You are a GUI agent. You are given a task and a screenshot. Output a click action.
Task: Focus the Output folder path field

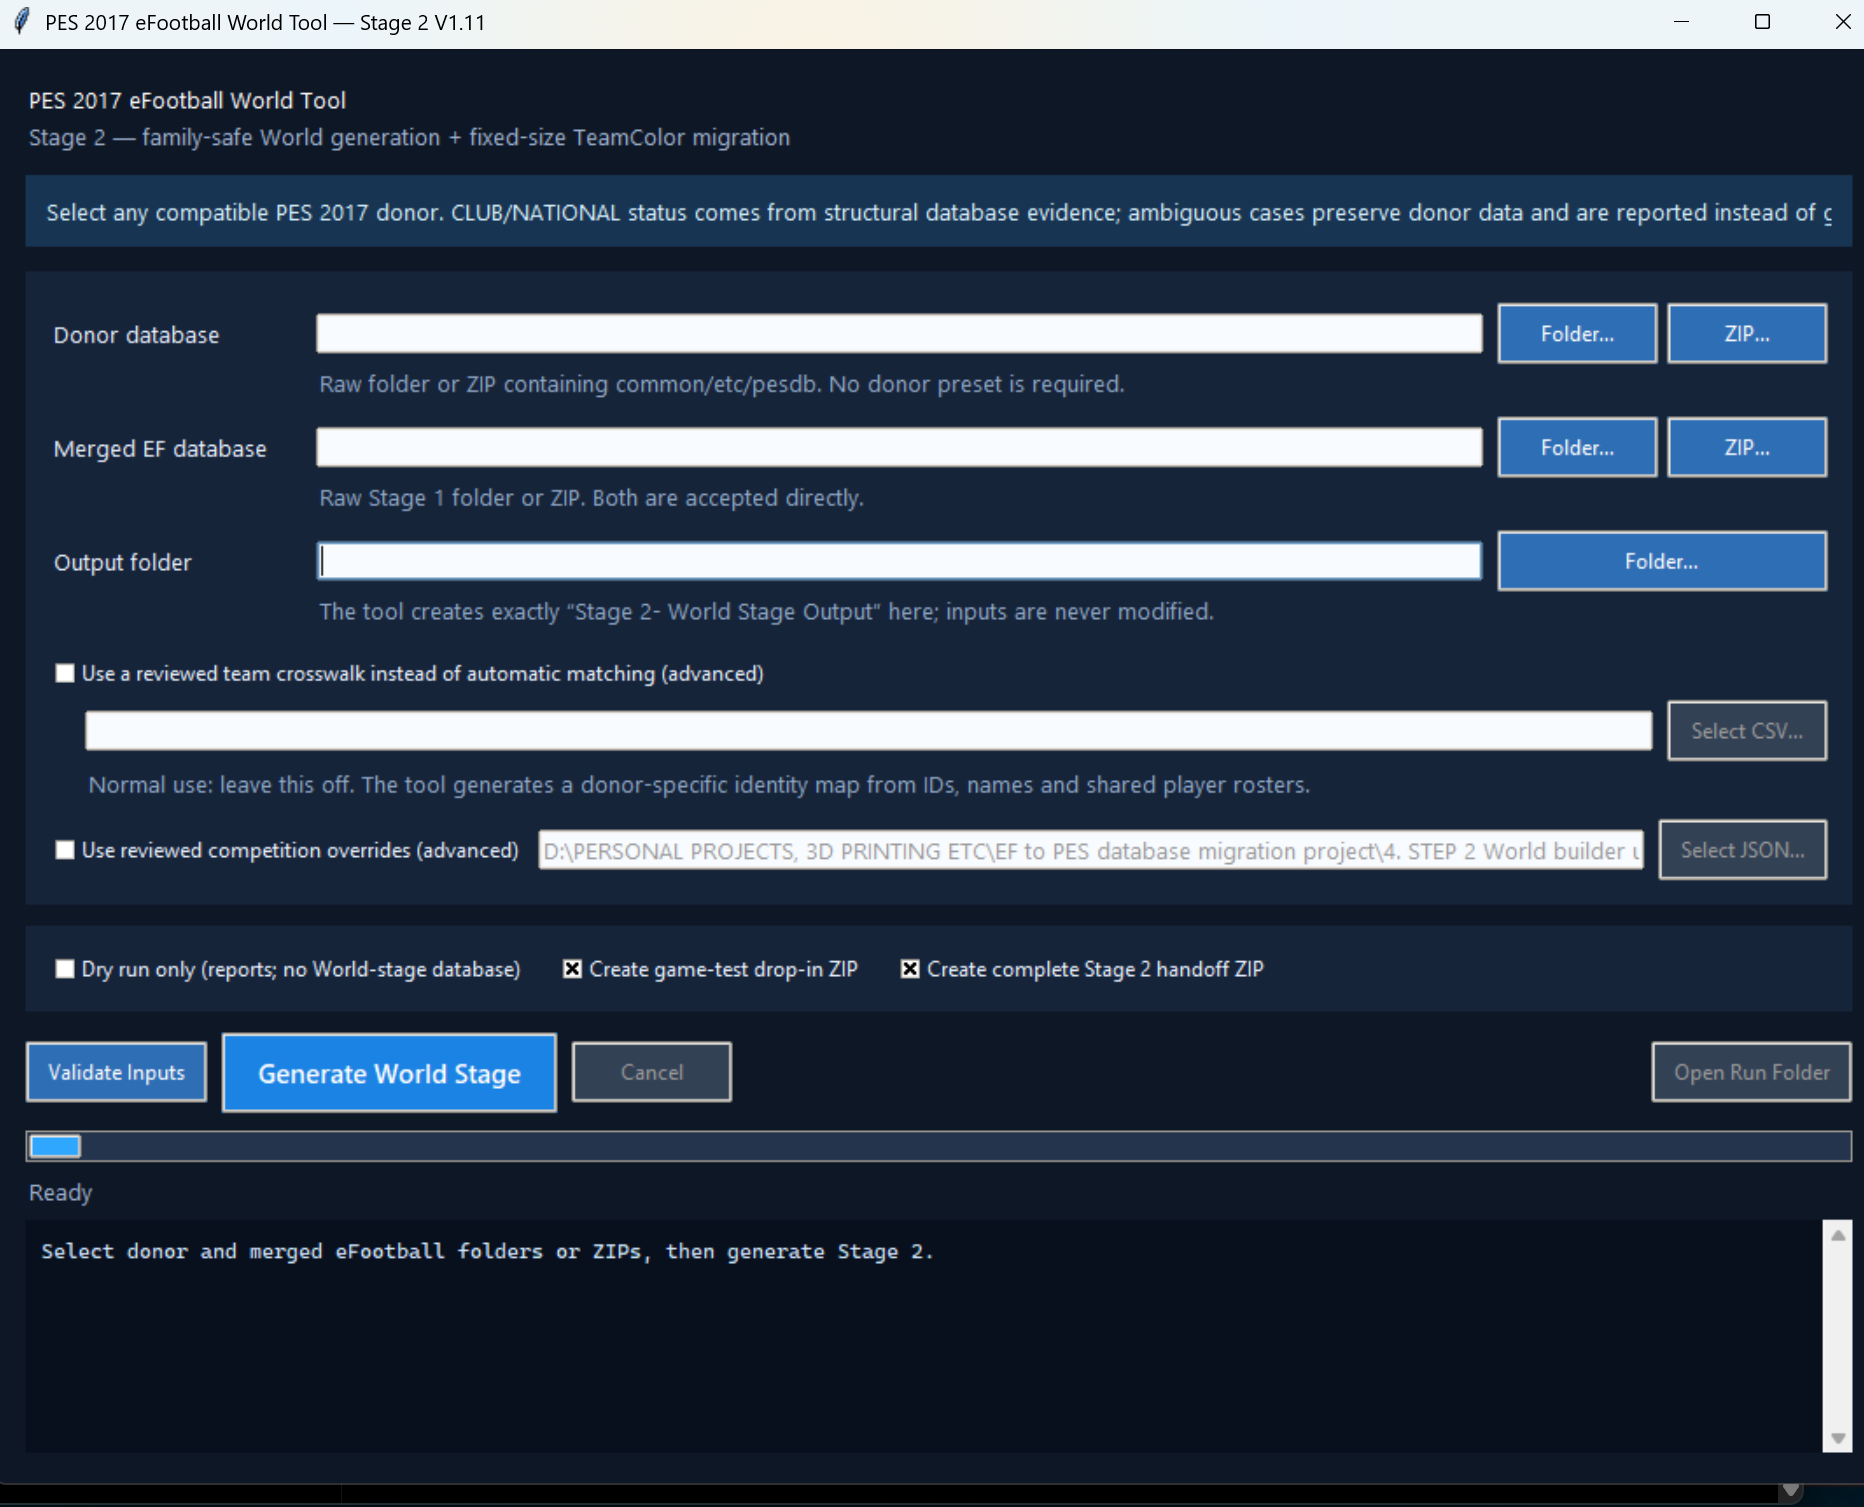click(899, 561)
